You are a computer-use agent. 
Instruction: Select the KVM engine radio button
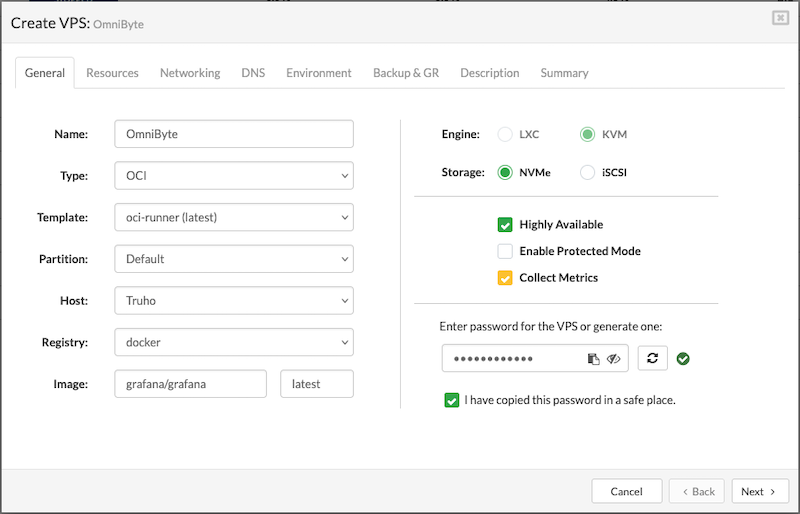(x=587, y=134)
